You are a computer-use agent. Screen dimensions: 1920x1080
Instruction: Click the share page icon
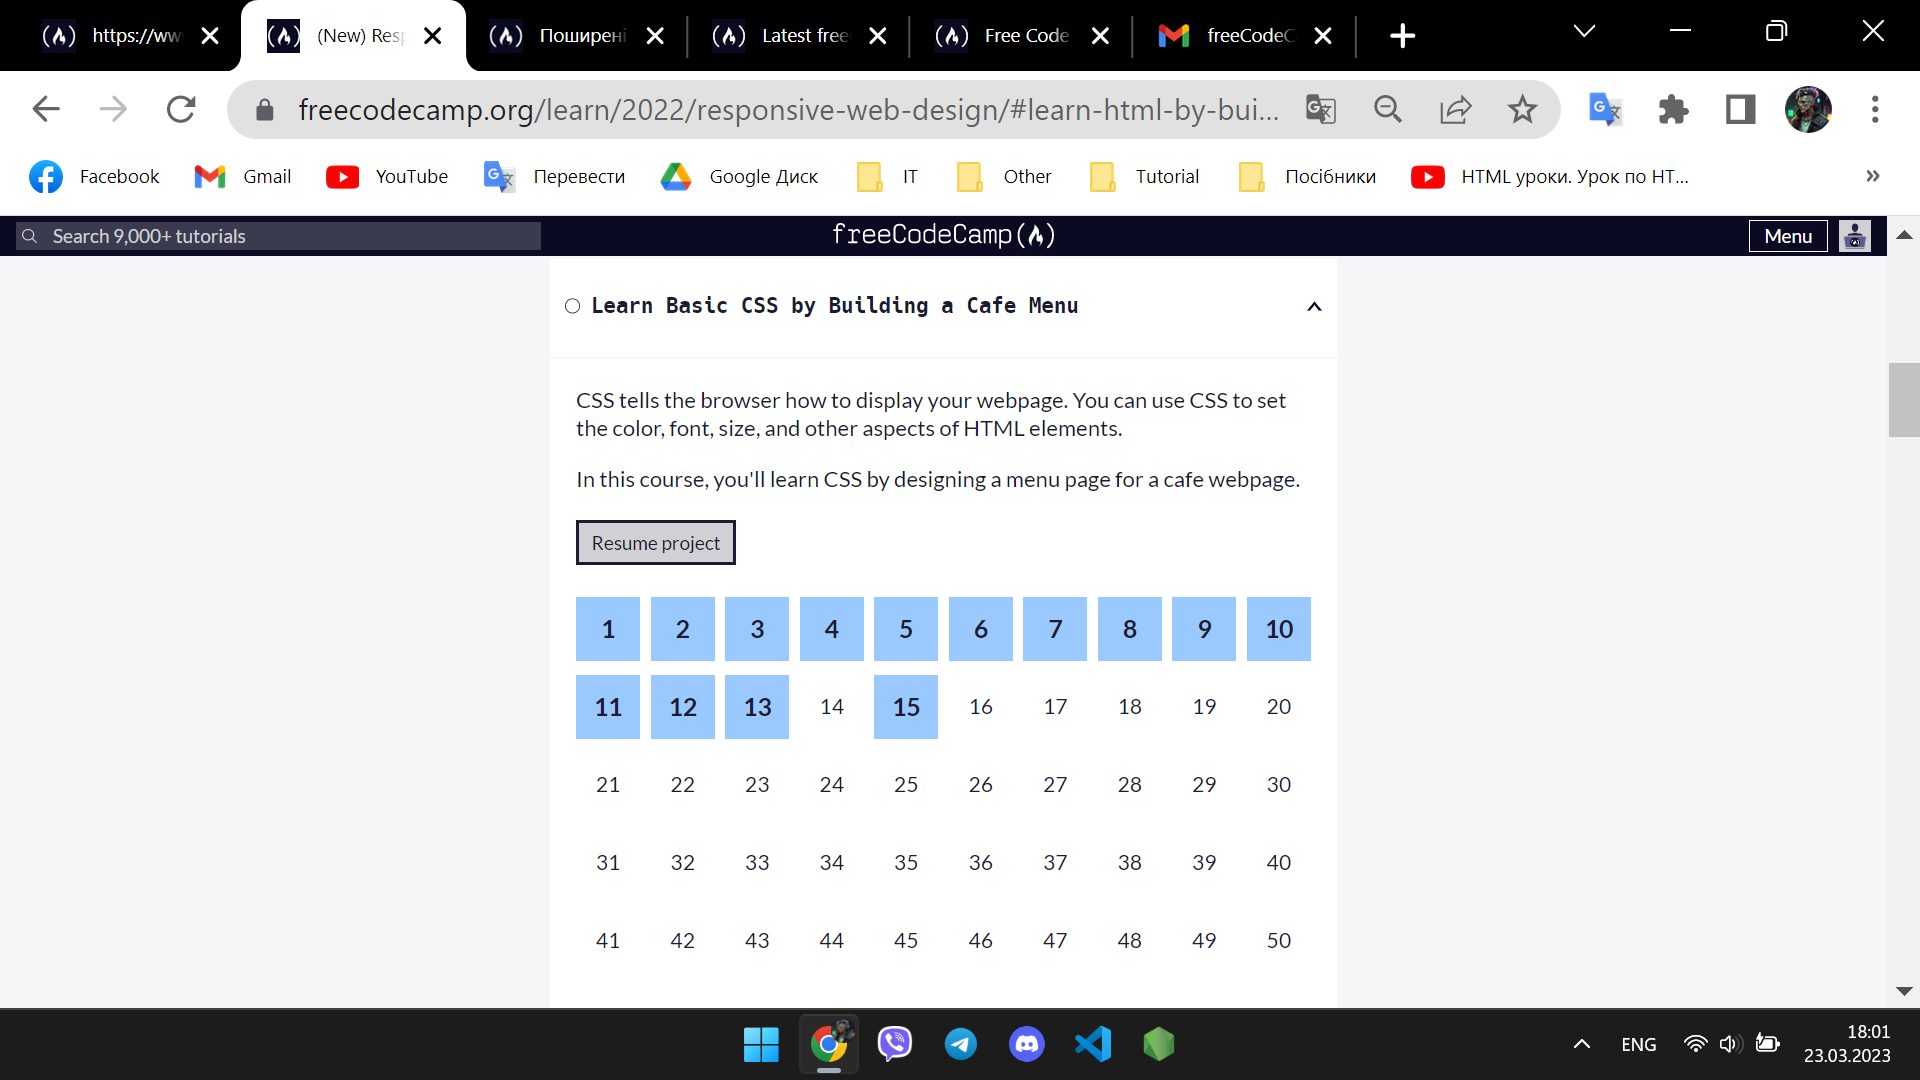(1455, 109)
